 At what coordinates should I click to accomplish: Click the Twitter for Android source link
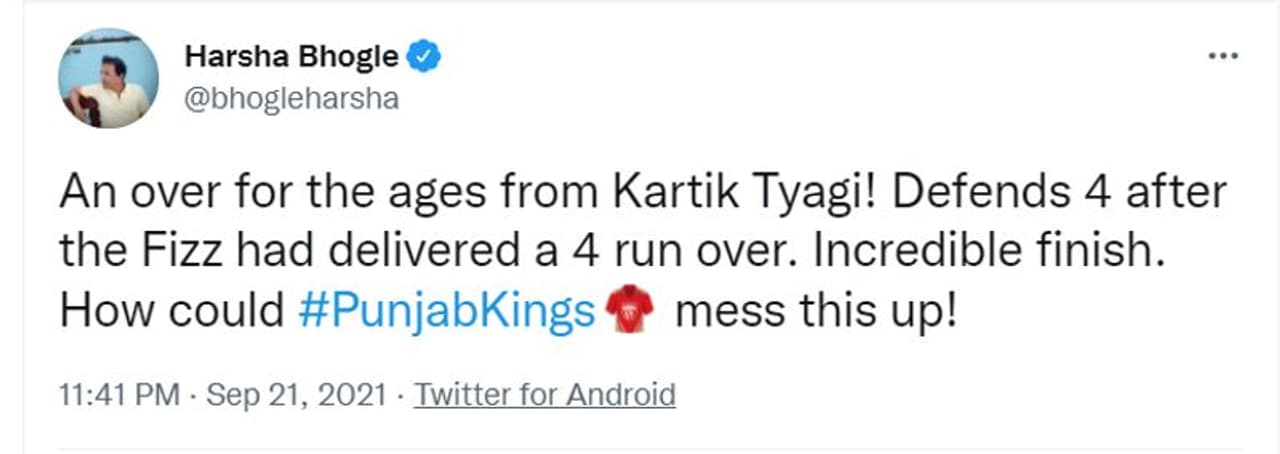(x=545, y=395)
